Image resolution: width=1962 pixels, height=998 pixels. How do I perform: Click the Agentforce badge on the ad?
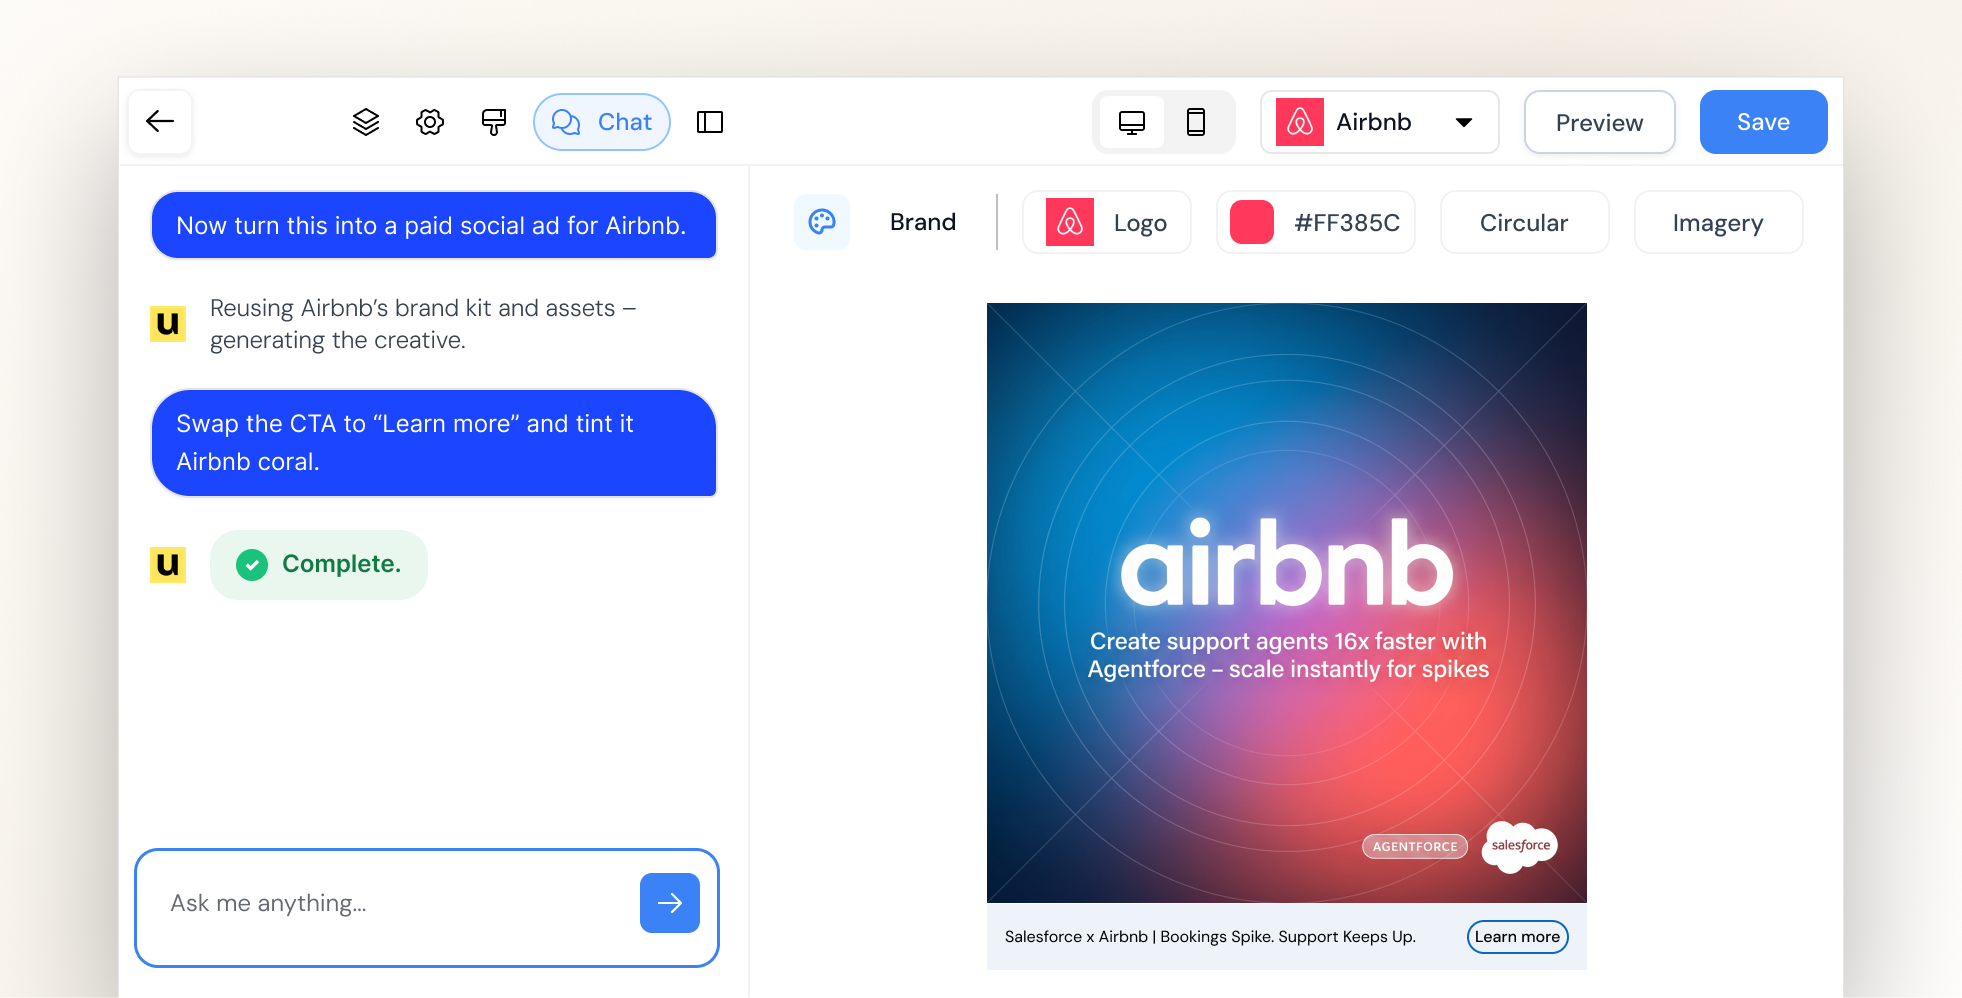tap(1415, 847)
